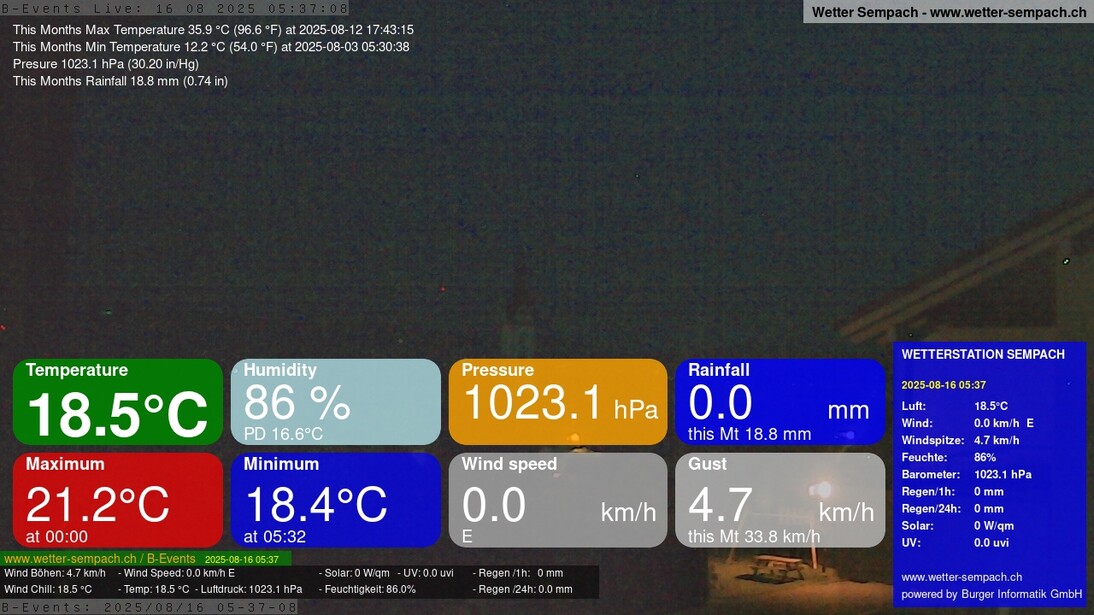
Task: Click 'Feuchtigkeit: 86.0%' in status strip
Action: [x=370, y=589]
